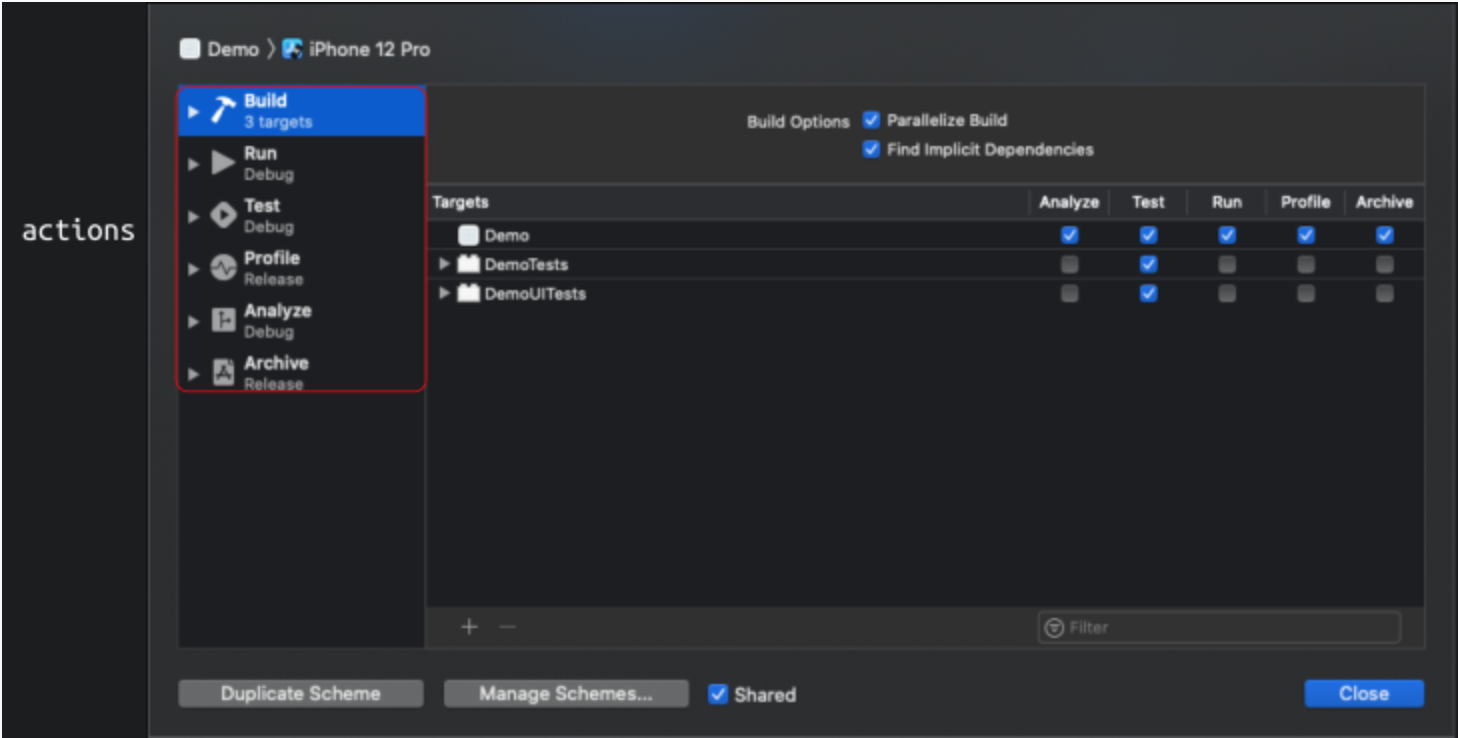The height and width of the screenshot is (738, 1458).
Task: Enable Analyze for the DemoTests target
Action: click(x=1070, y=265)
